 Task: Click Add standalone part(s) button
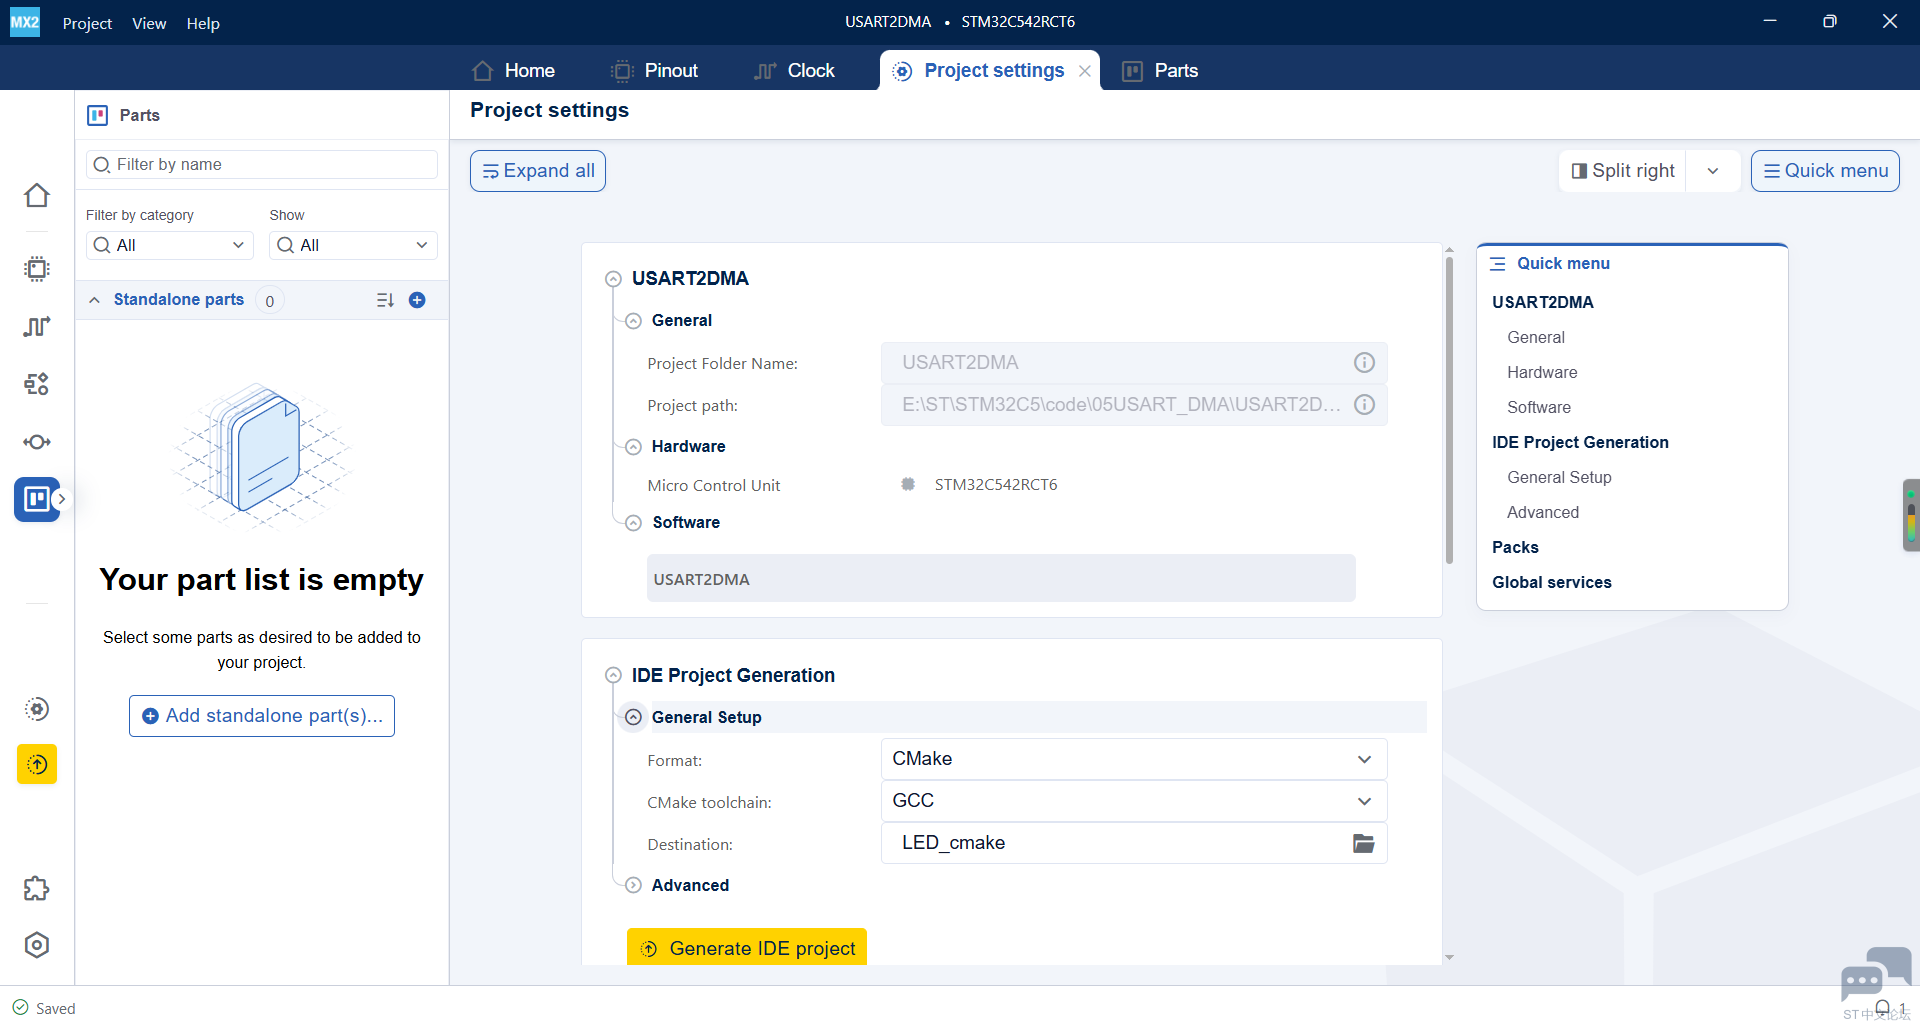point(262,716)
